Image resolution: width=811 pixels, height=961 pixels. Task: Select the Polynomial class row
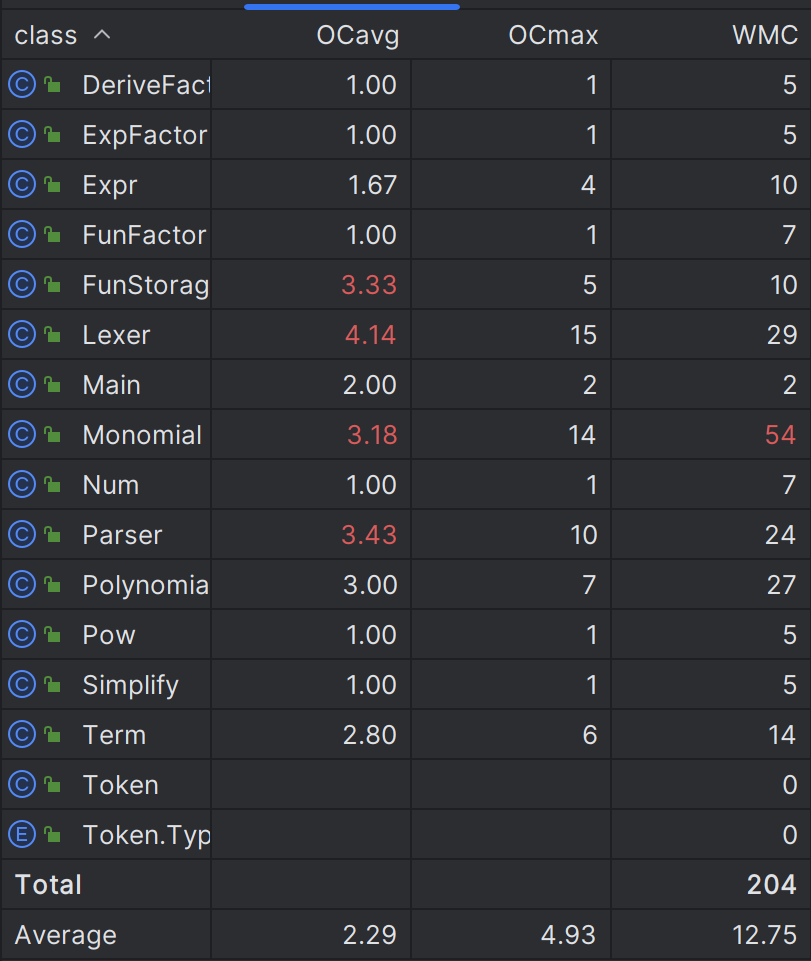405,585
